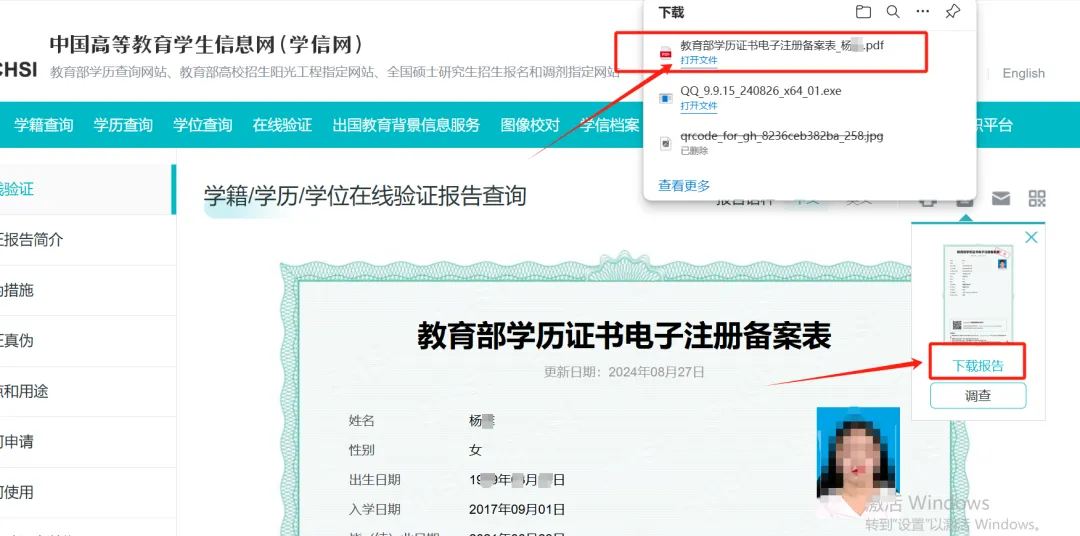Click the 下载报告 link
This screenshot has height=536, width=1080.
[x=978, y=366]
